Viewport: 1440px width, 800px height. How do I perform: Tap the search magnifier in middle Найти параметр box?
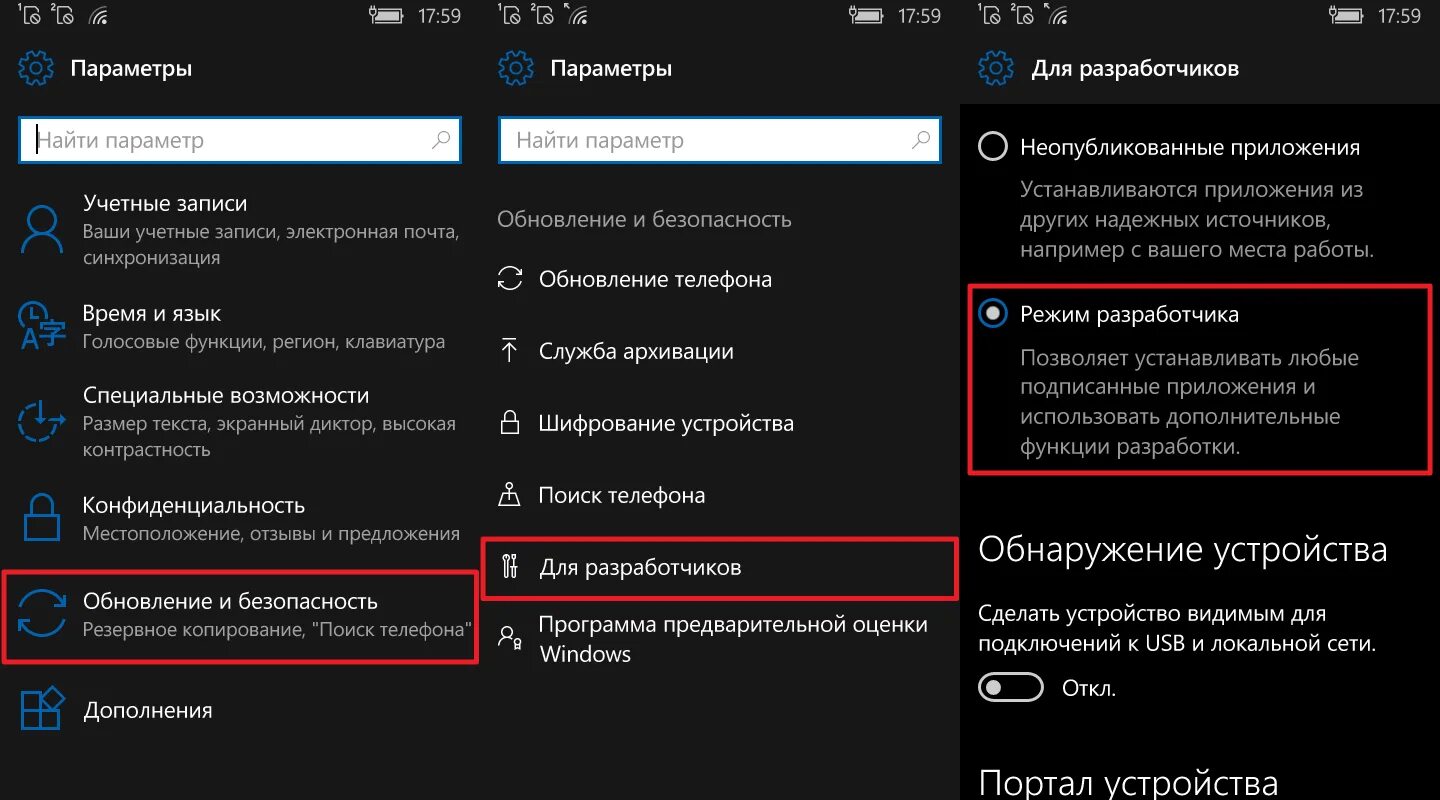click(x=920, y=140)
